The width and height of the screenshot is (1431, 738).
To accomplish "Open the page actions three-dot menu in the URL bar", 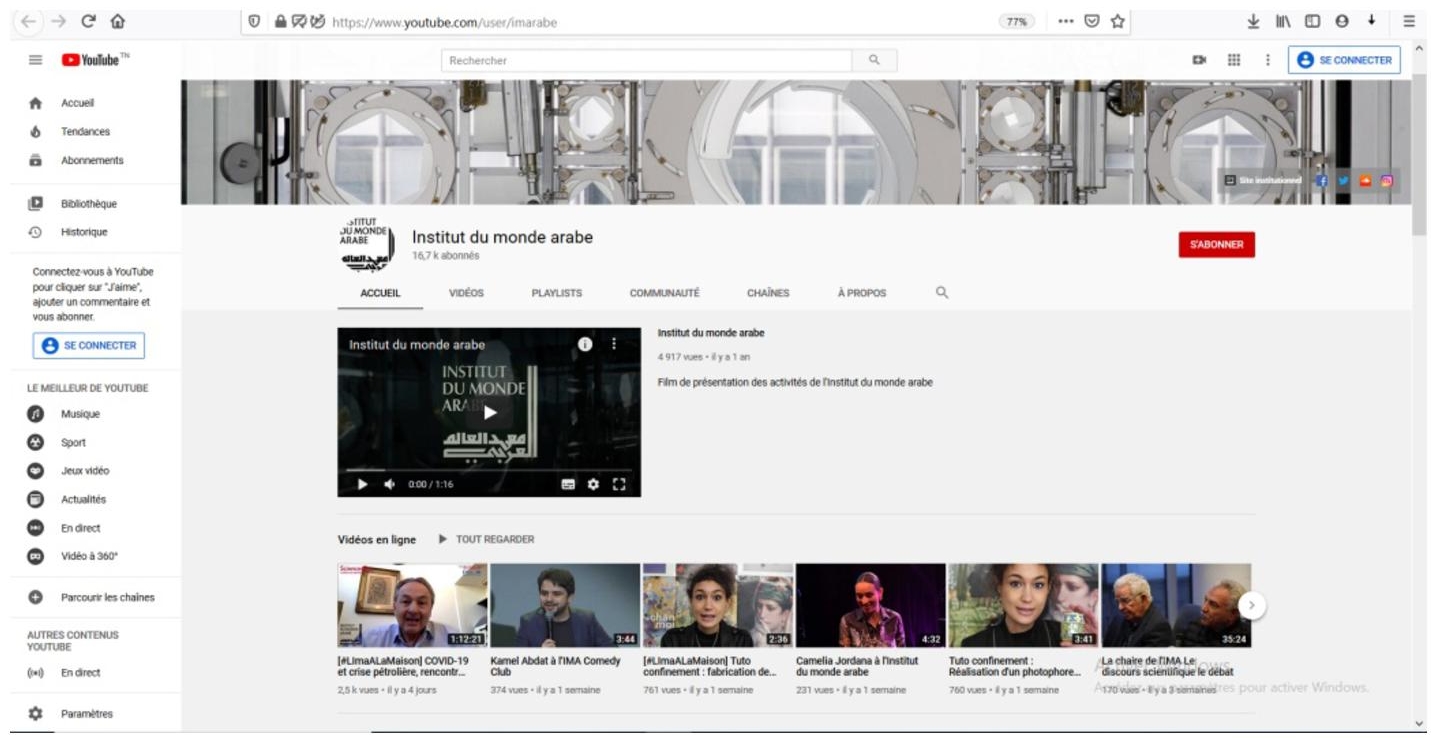I will coord(1066,21).
